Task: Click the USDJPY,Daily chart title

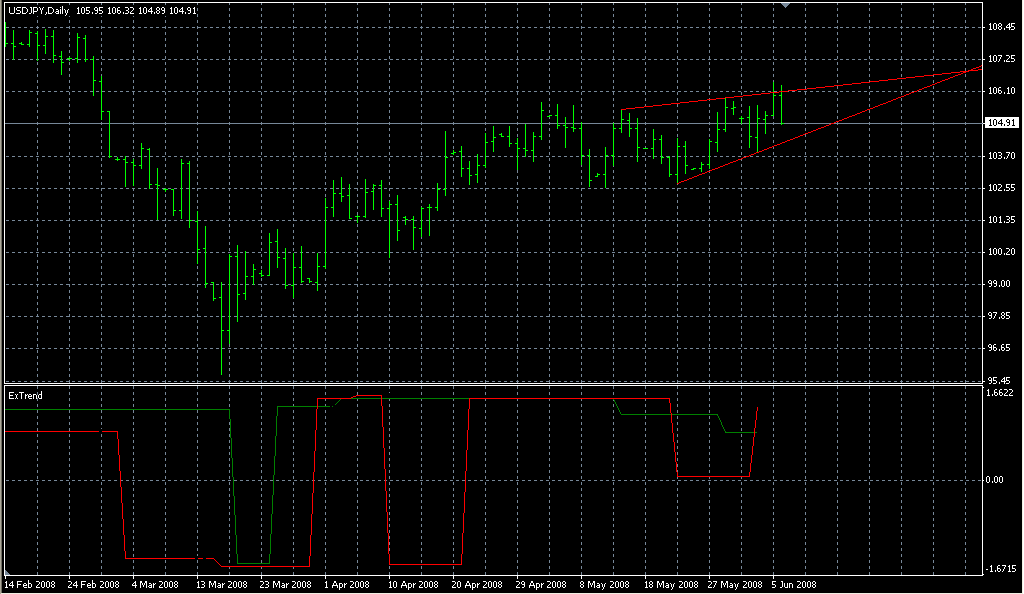Action: coord(39,10)
